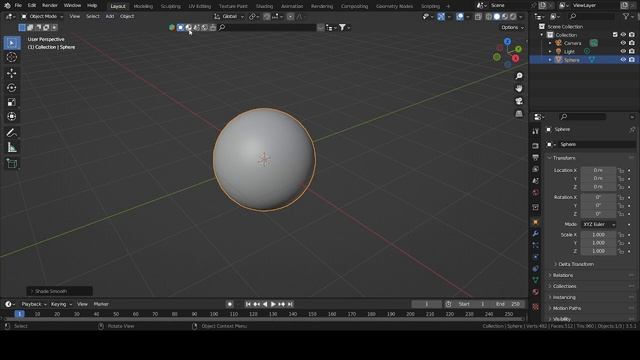Image resolution: width=640 pixels, height=360 pixels.
Task: Hide Light with eye icon
Action: 623,51
